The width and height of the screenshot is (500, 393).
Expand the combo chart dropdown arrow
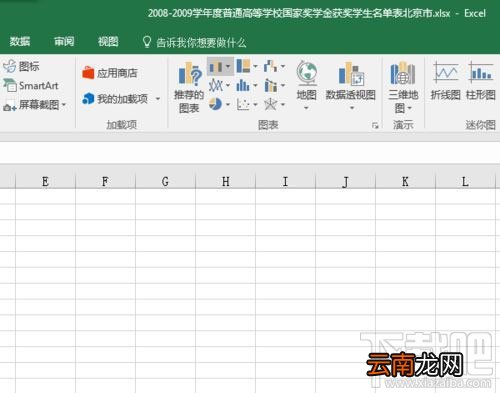[x=283, y=86]
